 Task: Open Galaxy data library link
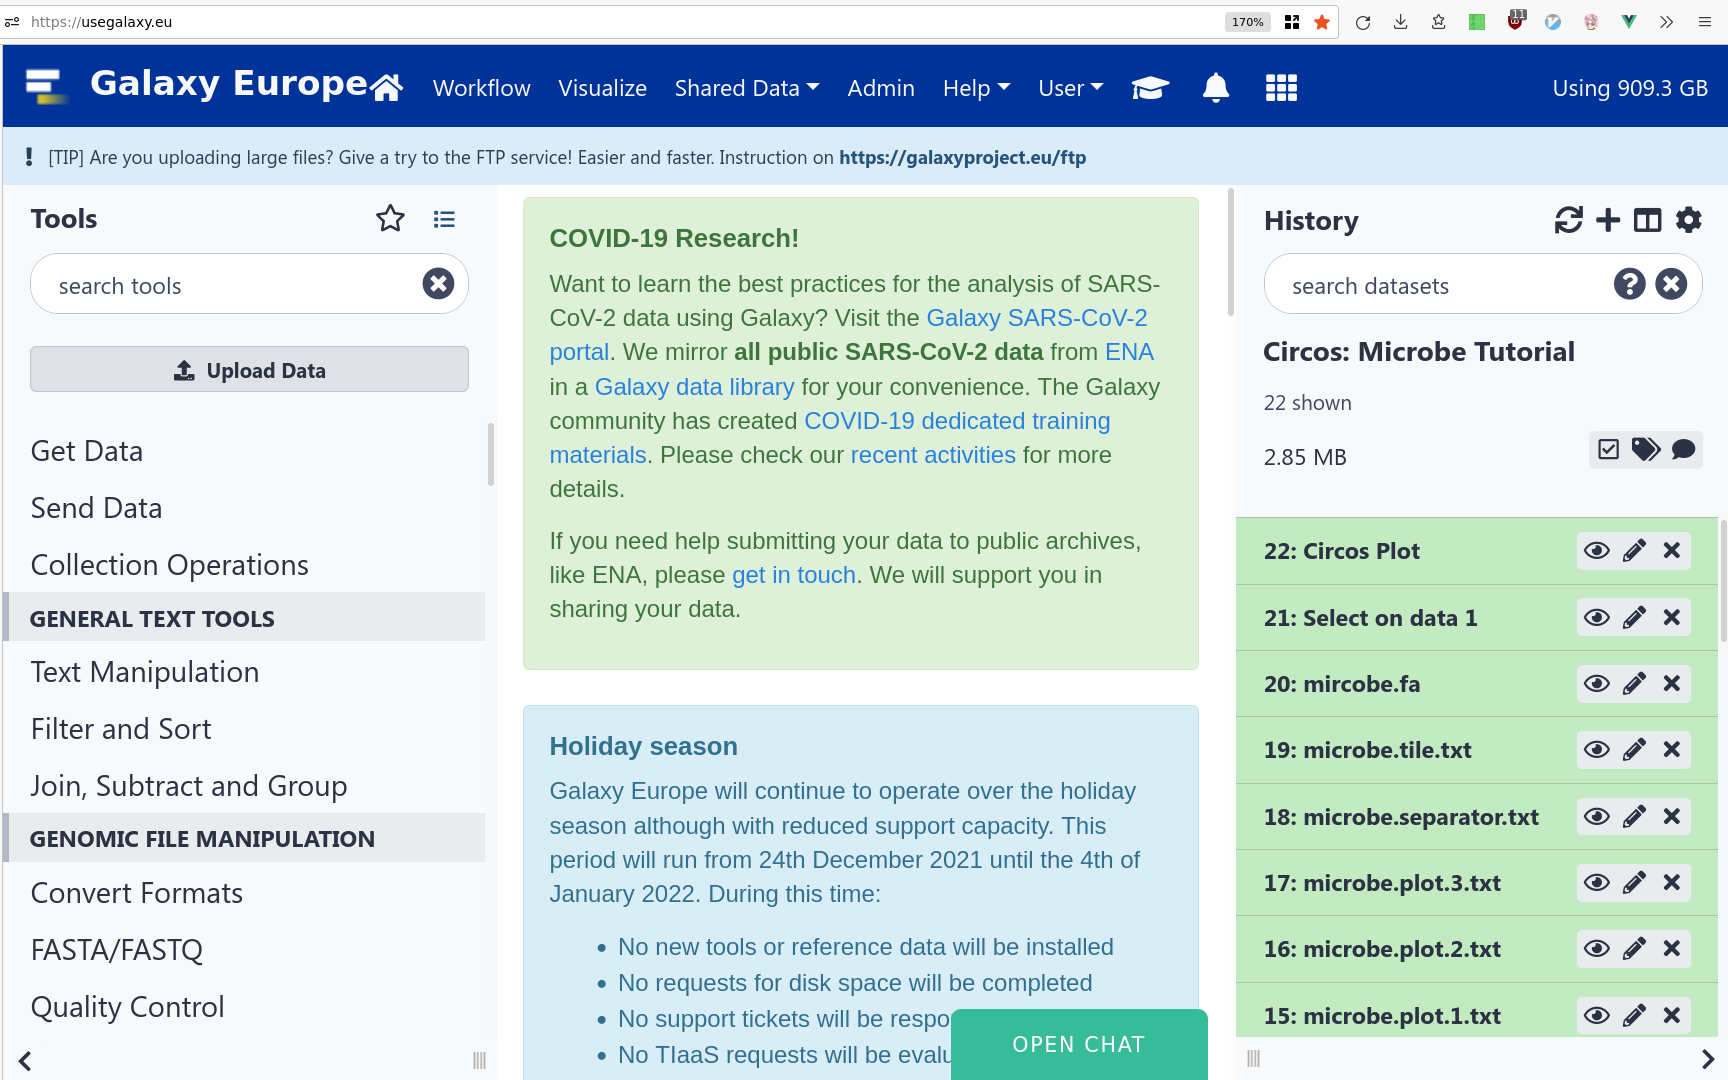coord(694,387)
